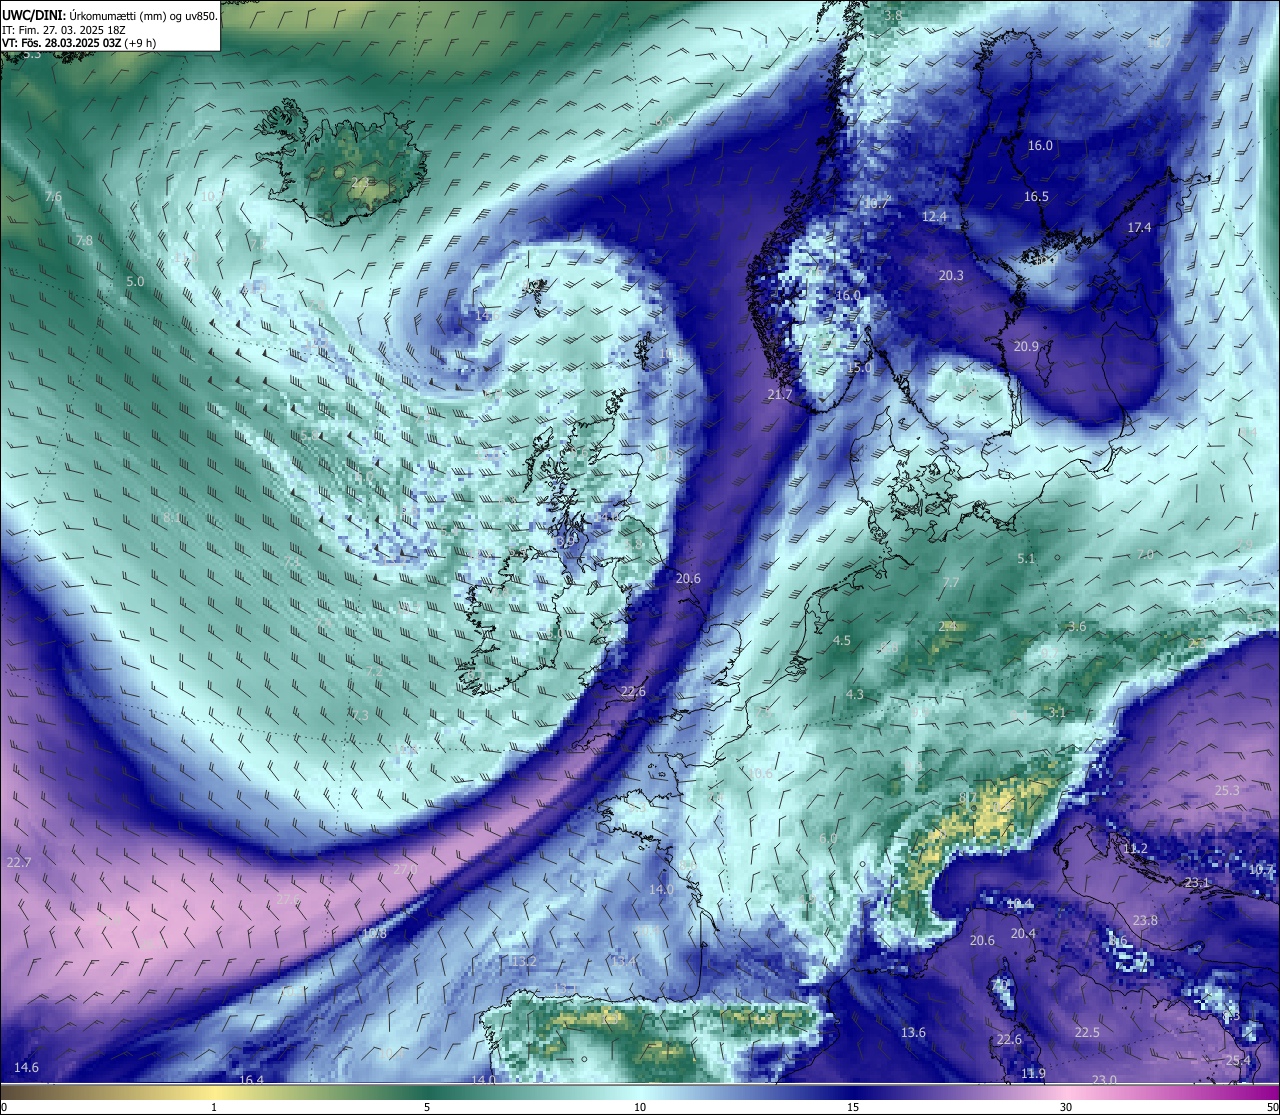Click the 25.4 value on the map
1280x1115 pixels.
pyautogui.click(x=1238, y=1060)
